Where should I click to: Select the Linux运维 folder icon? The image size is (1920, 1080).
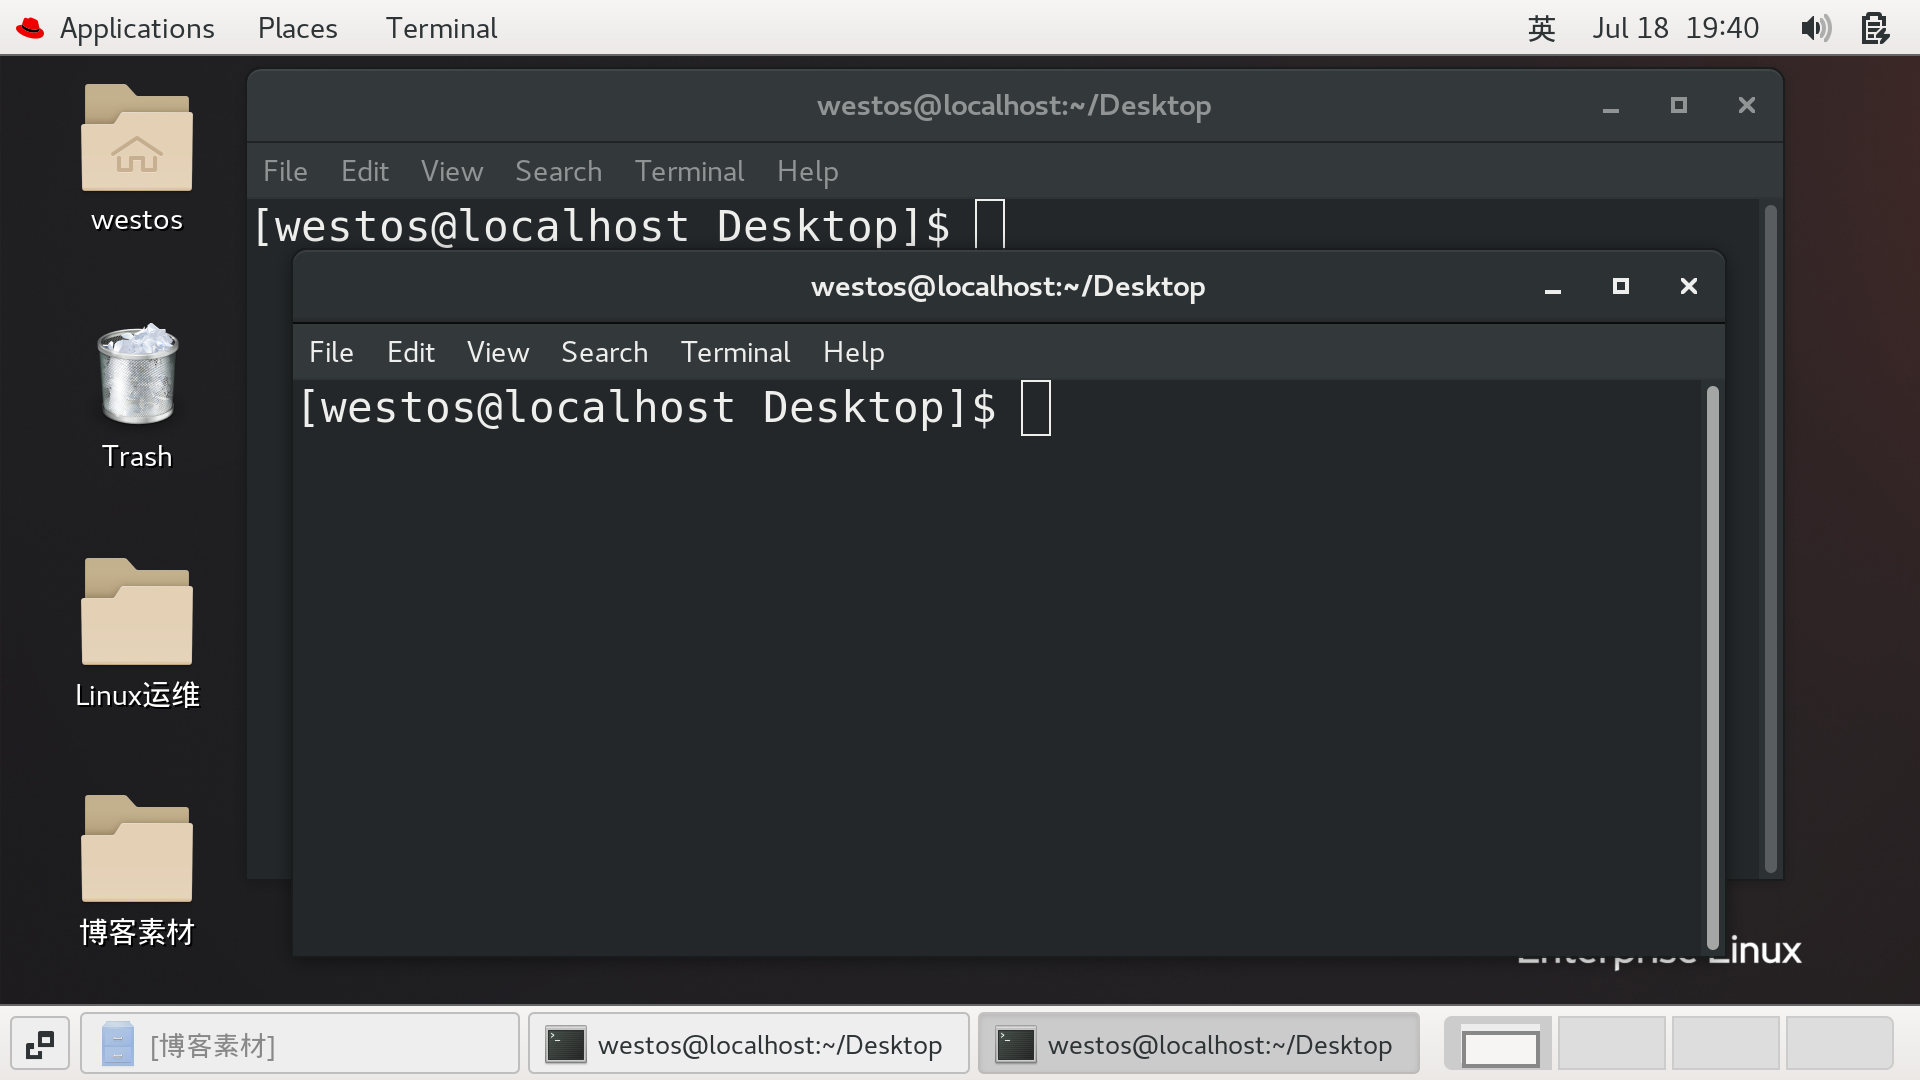137,611
